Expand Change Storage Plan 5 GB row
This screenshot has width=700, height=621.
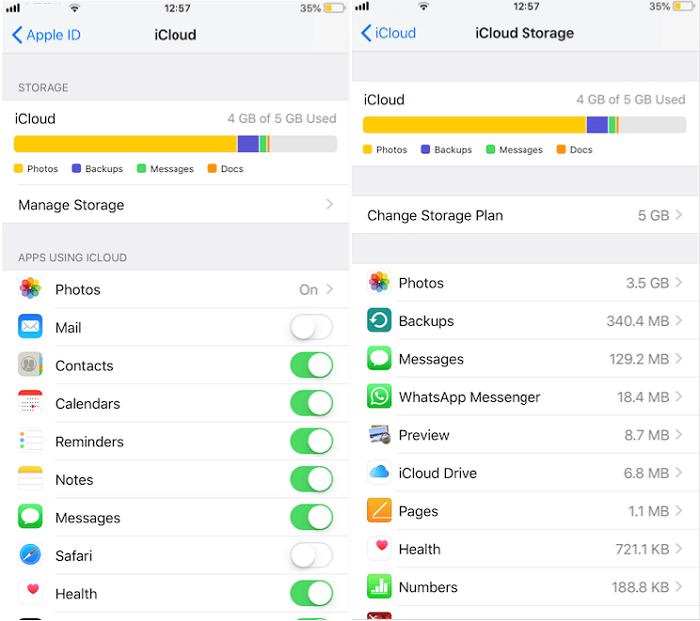point(525,215)
